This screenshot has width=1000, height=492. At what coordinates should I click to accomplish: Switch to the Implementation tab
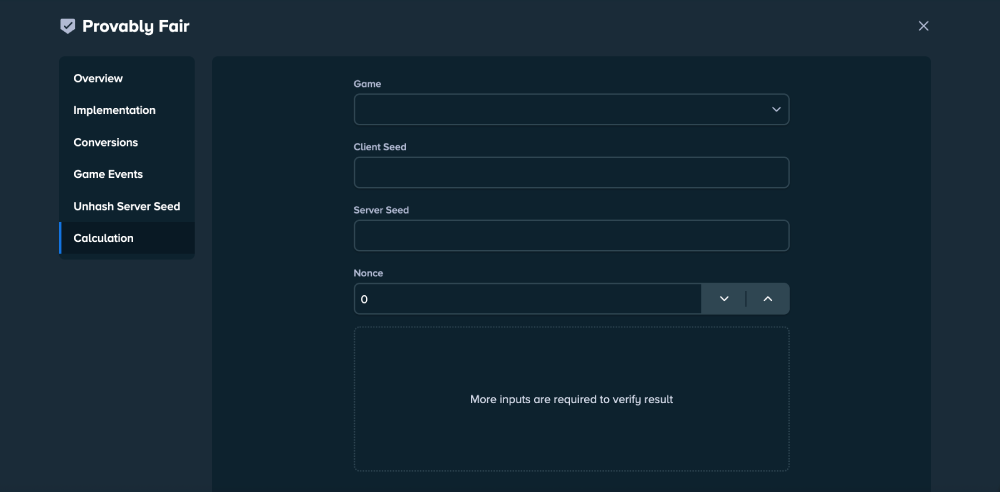[x=114, y=110]
